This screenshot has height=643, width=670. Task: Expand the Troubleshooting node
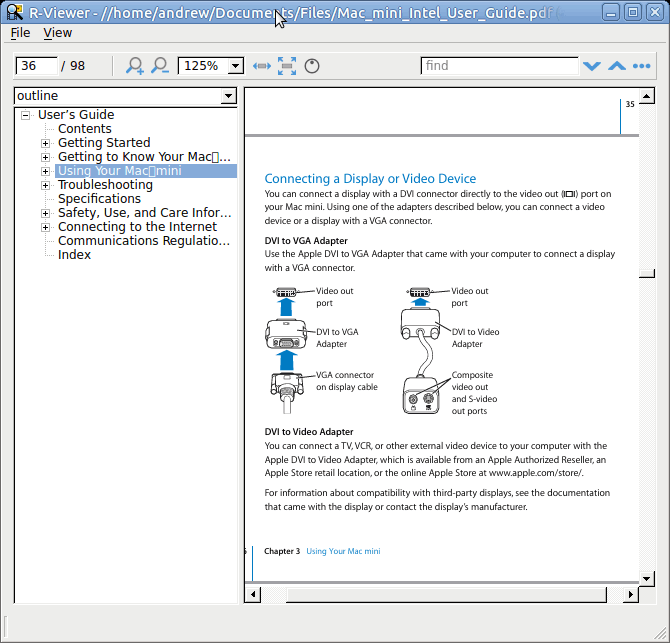coord(45,185)
